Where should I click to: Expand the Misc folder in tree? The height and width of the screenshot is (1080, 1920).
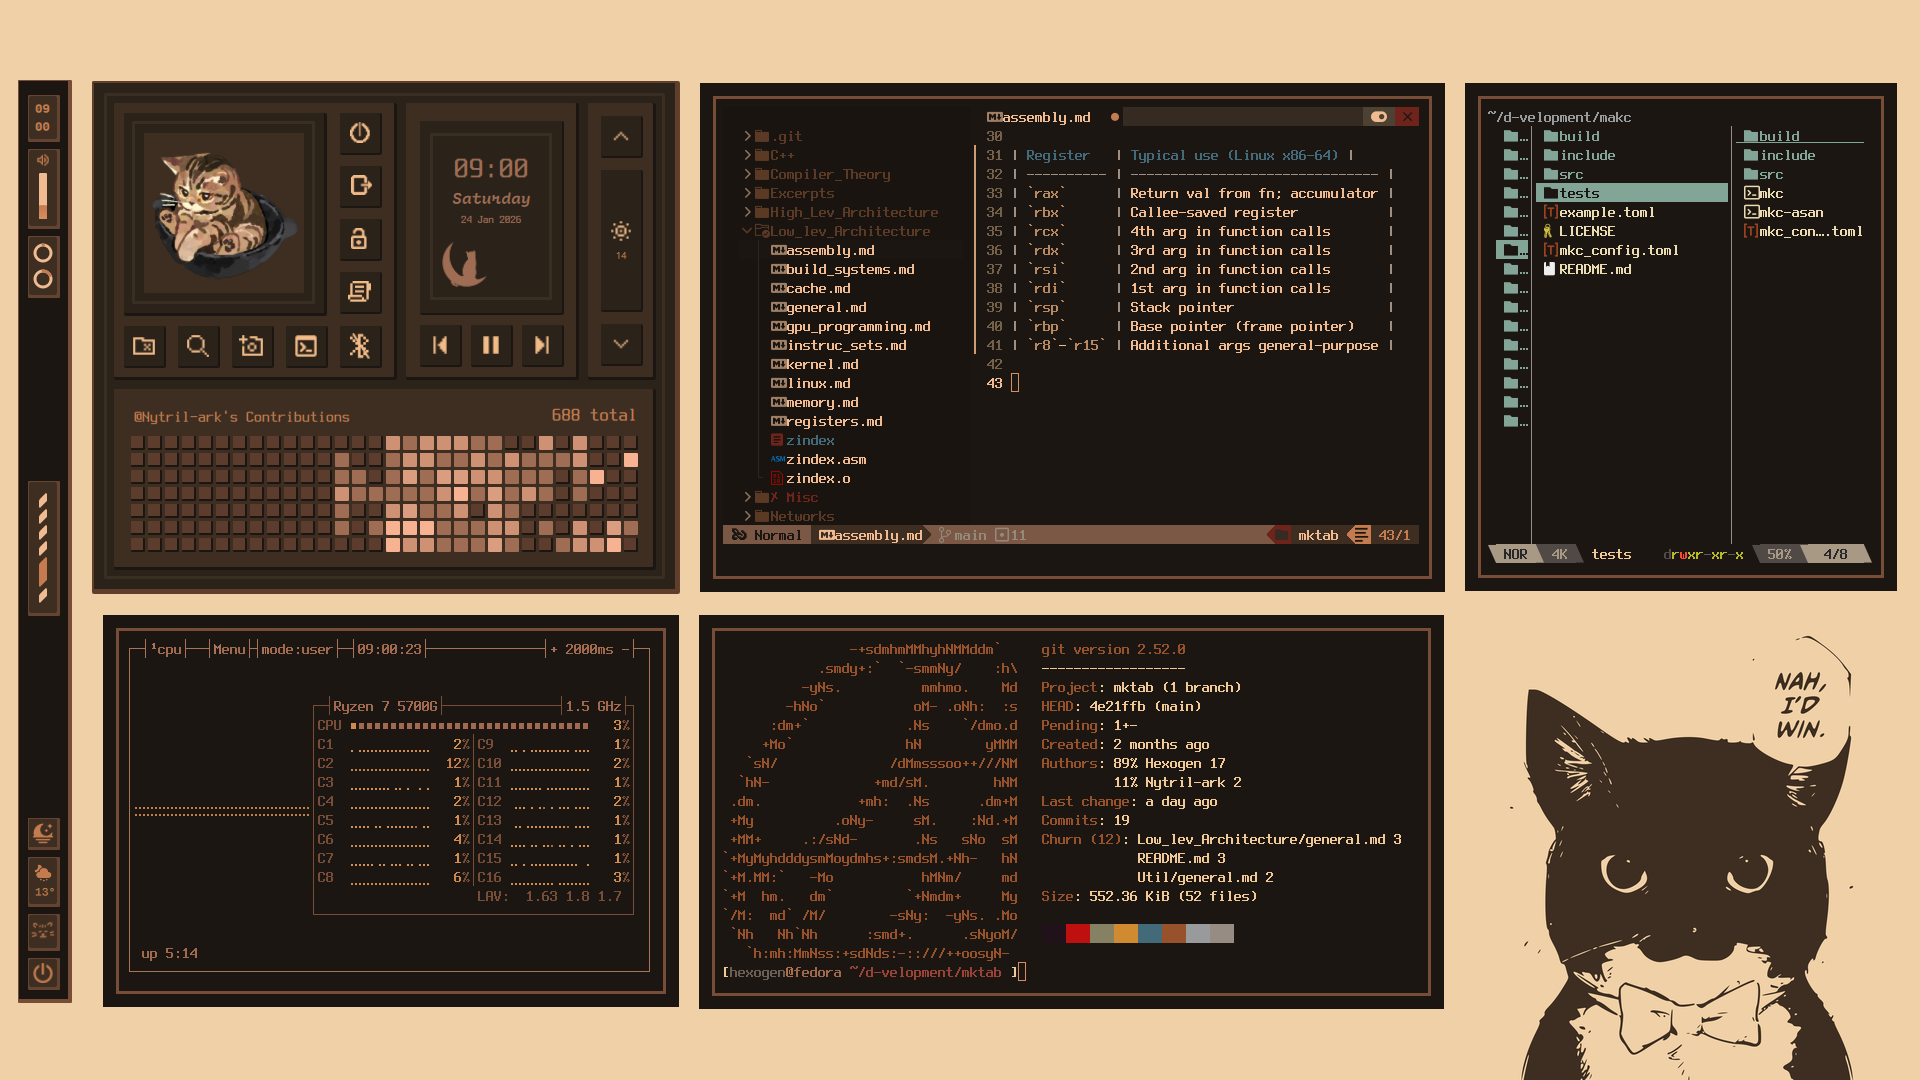click(781, 497)
